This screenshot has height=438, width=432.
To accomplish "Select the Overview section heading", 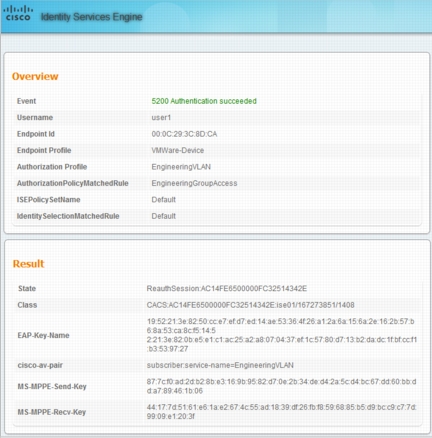I will click(35, 76).
